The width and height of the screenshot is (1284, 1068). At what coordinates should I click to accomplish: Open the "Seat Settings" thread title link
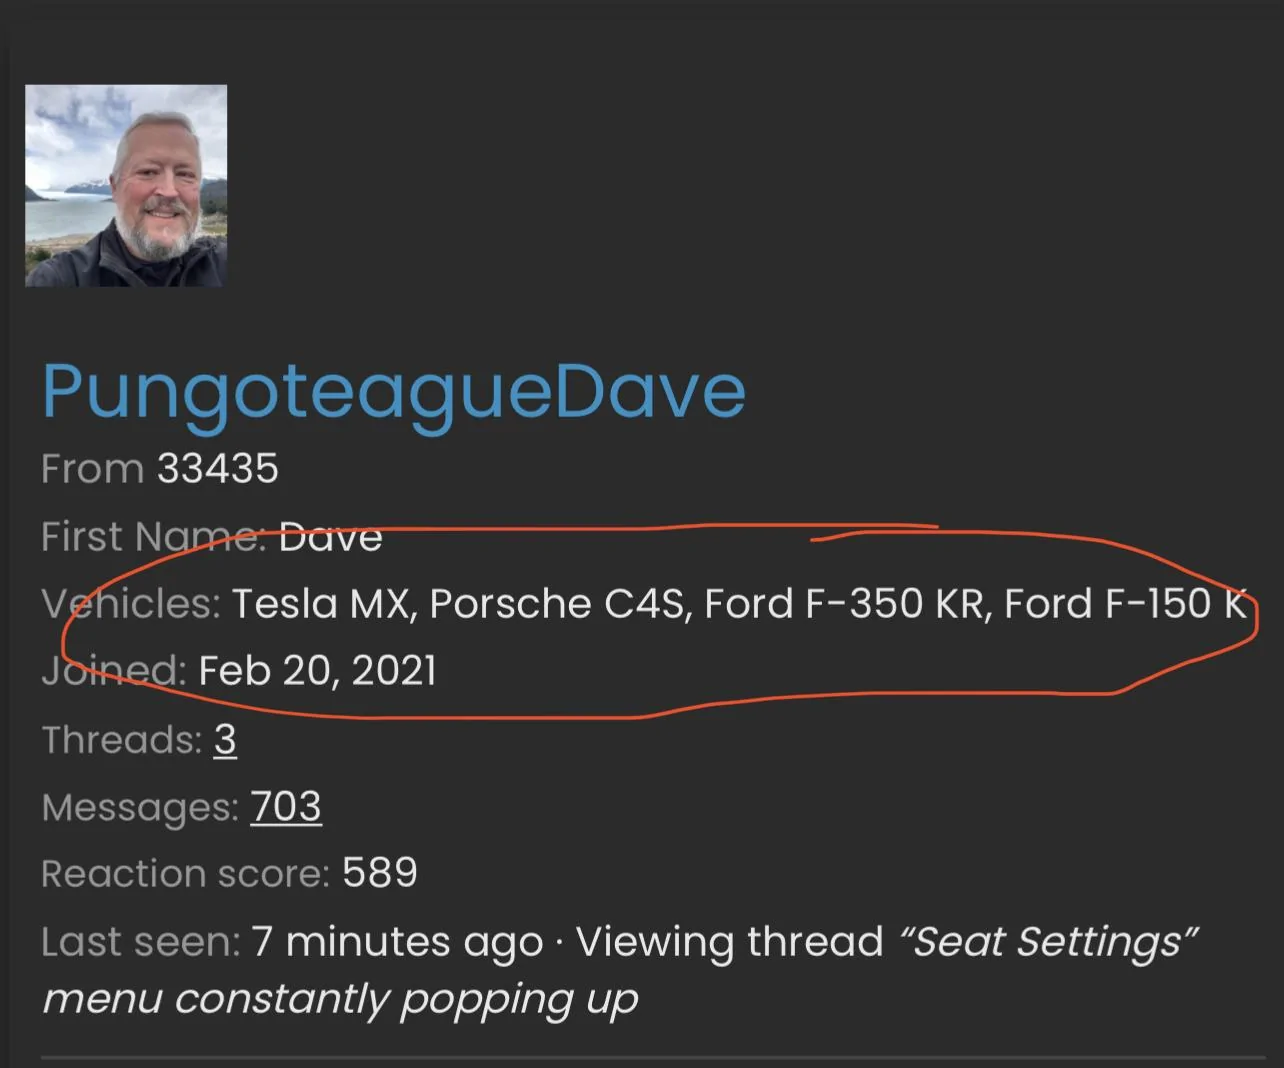click(1049, 942)
